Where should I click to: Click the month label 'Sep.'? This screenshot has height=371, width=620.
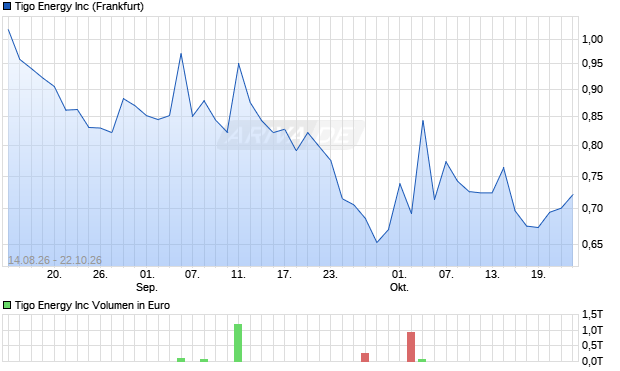[147, 287]
